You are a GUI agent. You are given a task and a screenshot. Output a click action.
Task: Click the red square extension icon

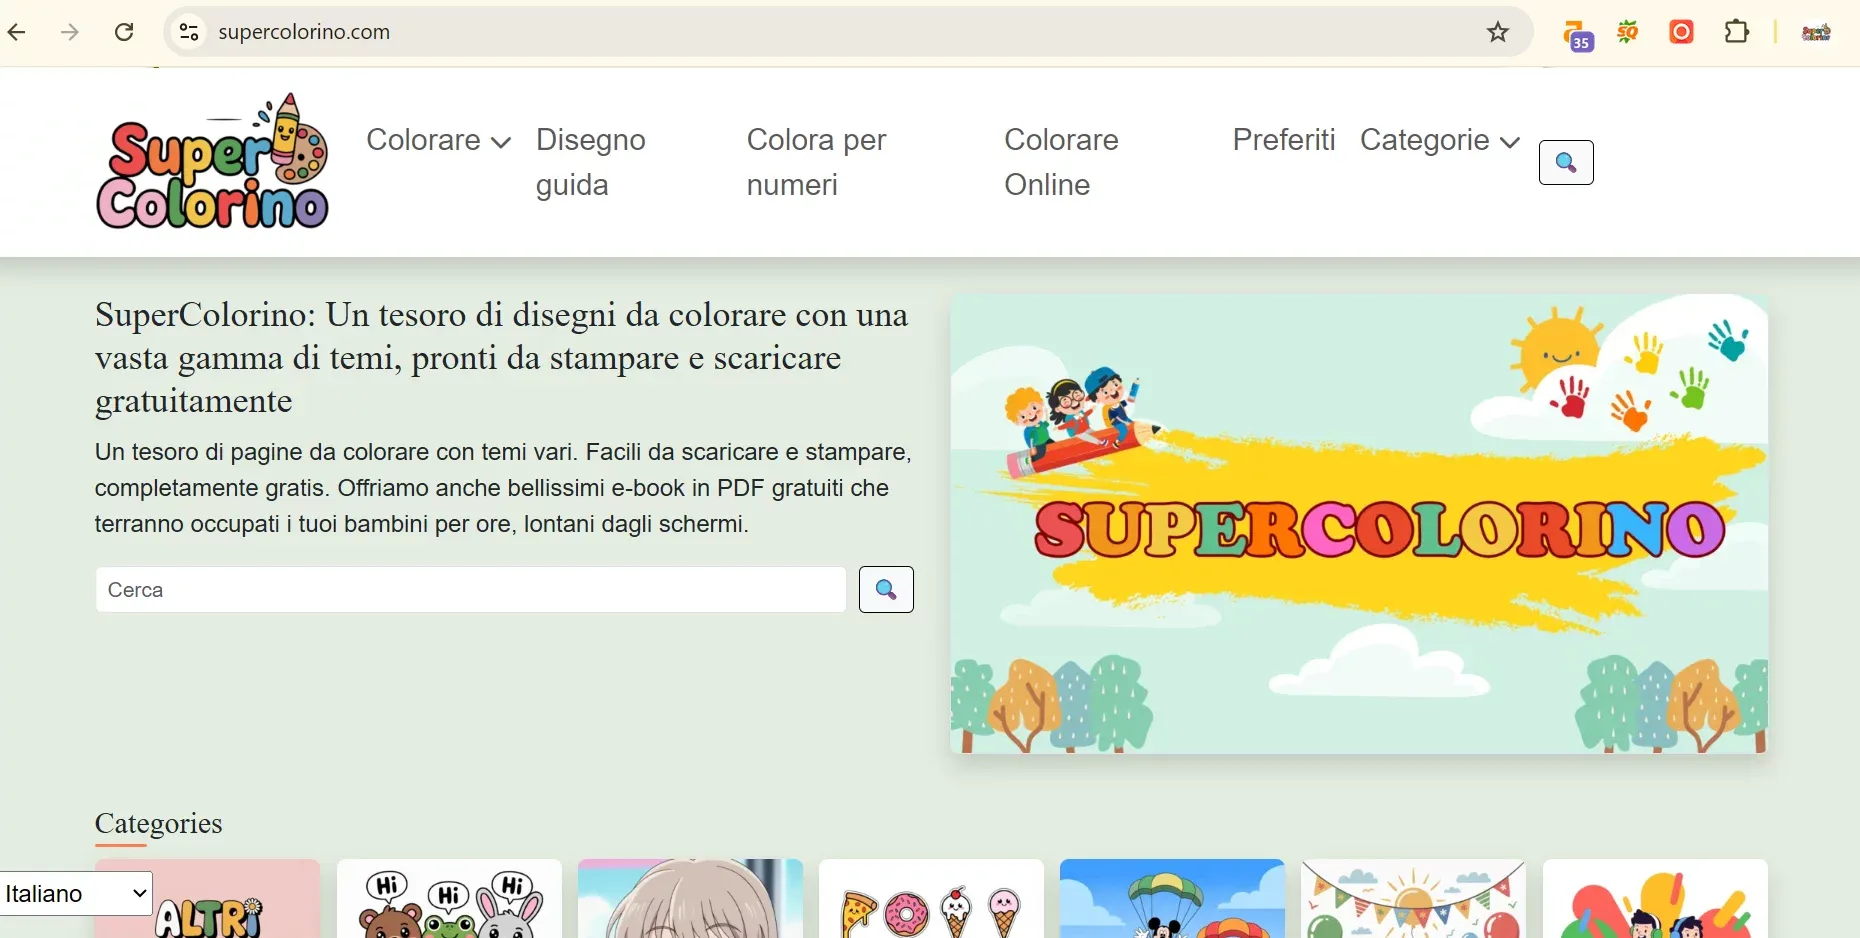(x=1682, y=32)
